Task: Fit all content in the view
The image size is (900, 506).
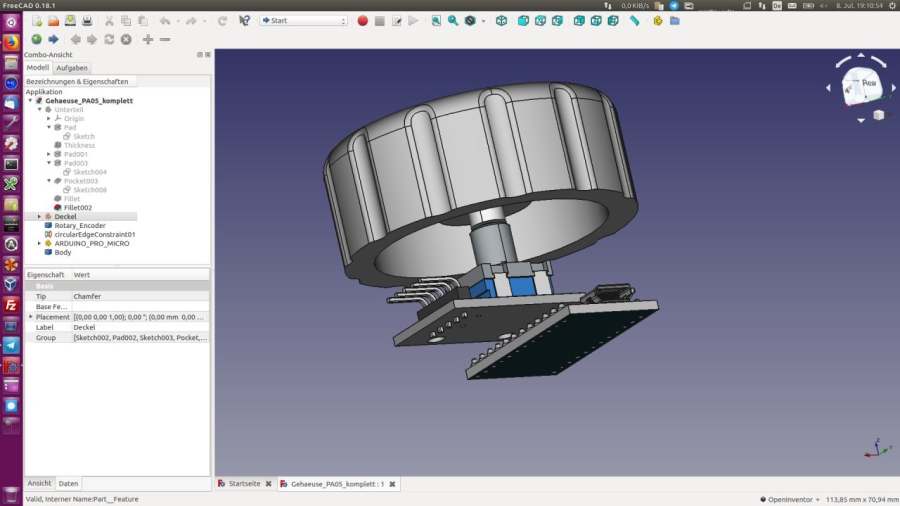Action: pyautogui.click(x=436, y=21)
